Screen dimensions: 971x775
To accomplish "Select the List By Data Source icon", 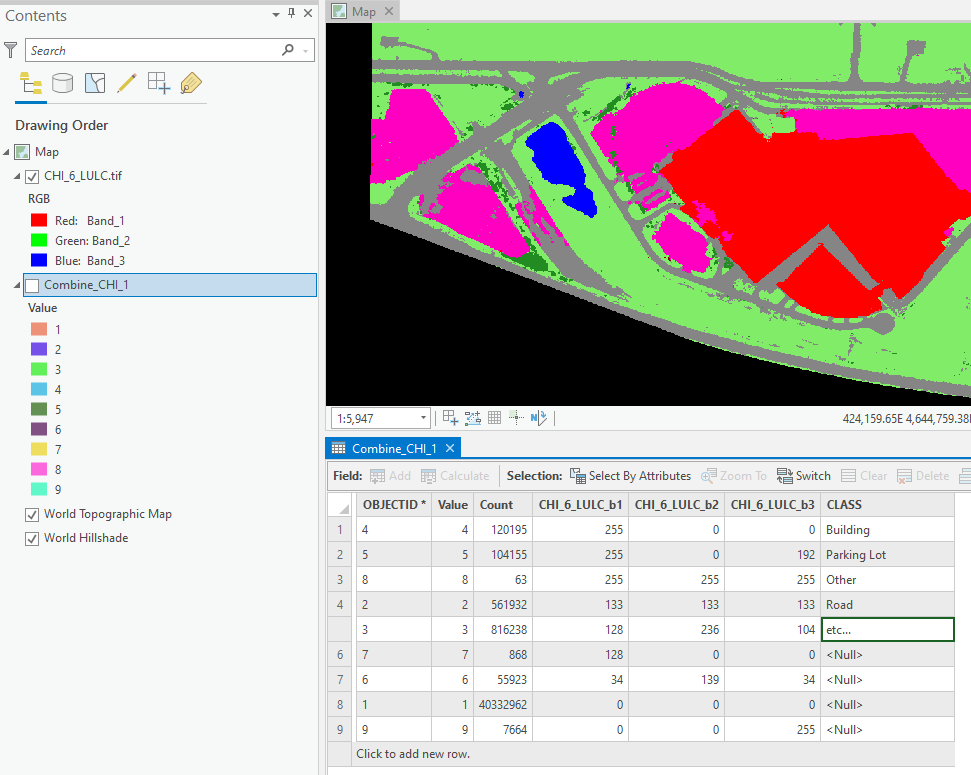I will 62,83.
